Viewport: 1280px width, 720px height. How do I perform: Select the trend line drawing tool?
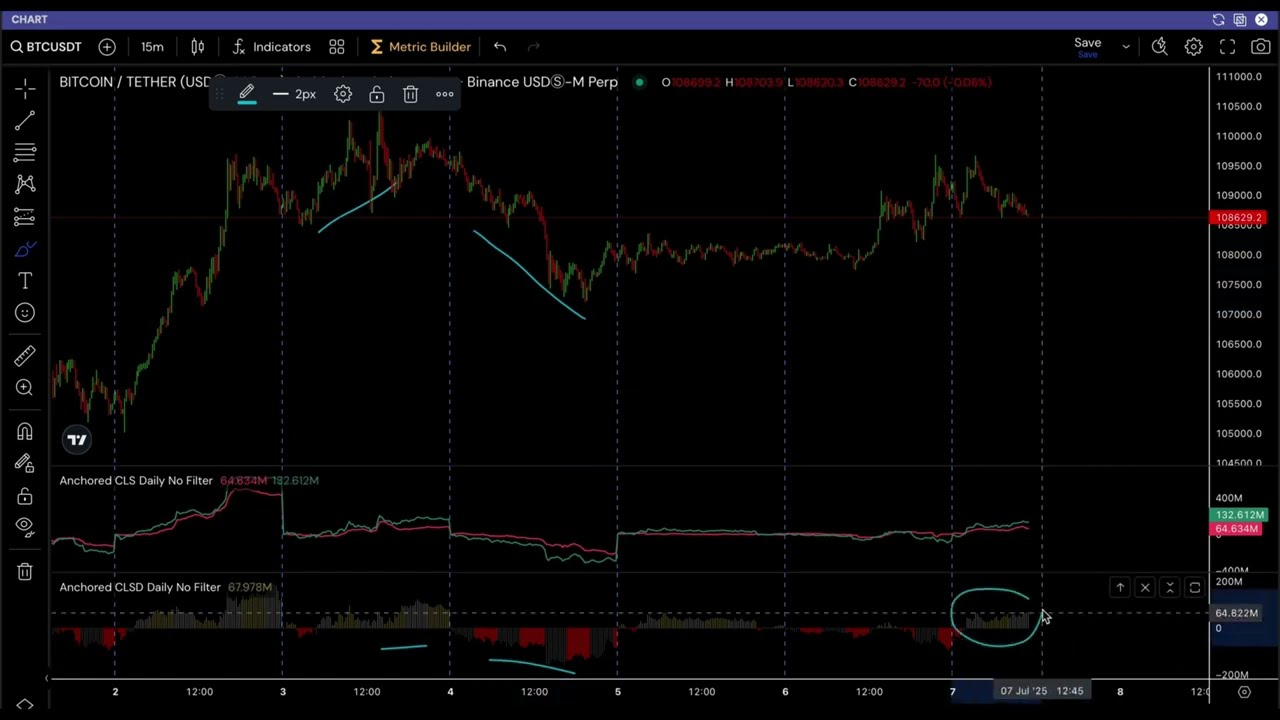click(25, 121)
